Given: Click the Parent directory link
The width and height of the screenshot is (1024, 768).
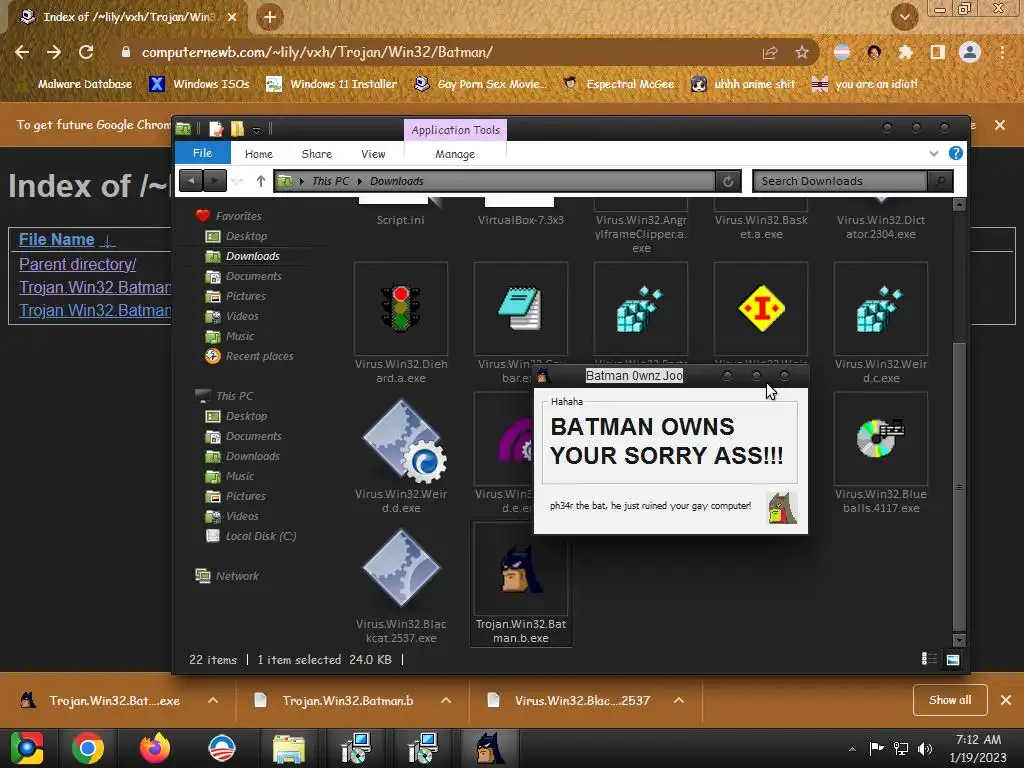Looking at the screenshot, I should click(x=78, y=264).
